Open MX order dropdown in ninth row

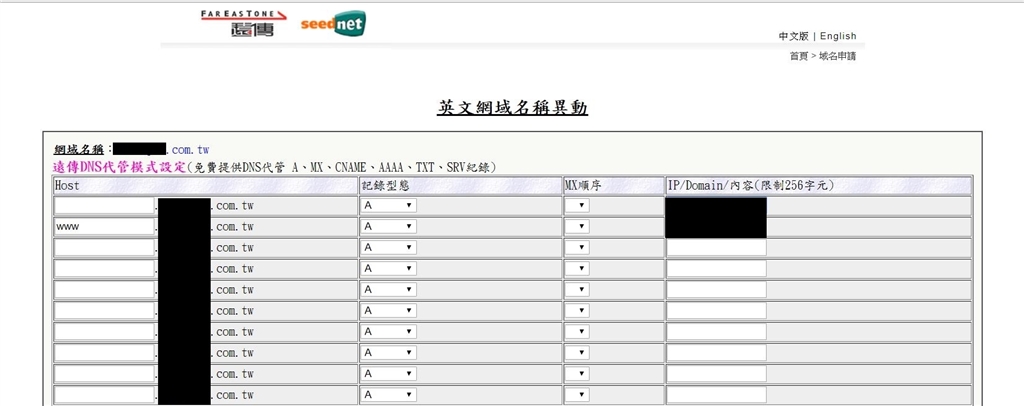tap(577, 374)
